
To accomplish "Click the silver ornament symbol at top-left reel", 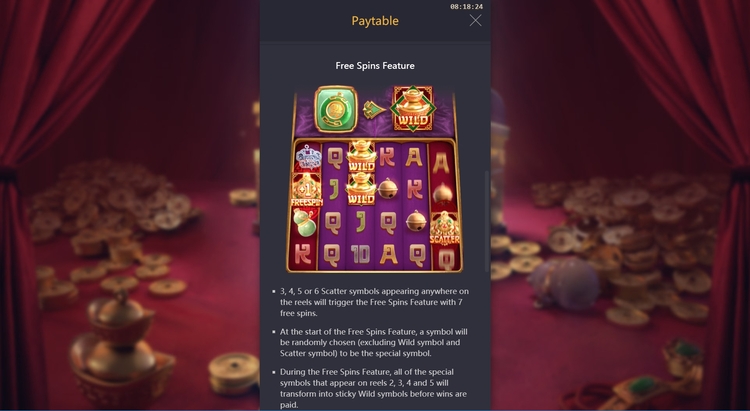I will tap(308, 158).
